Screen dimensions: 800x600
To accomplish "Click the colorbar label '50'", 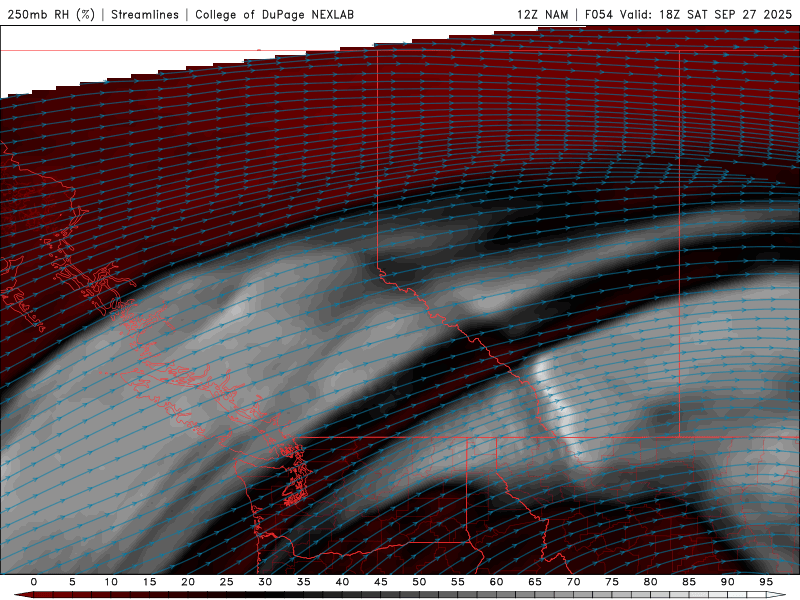I will coord(419,582).
